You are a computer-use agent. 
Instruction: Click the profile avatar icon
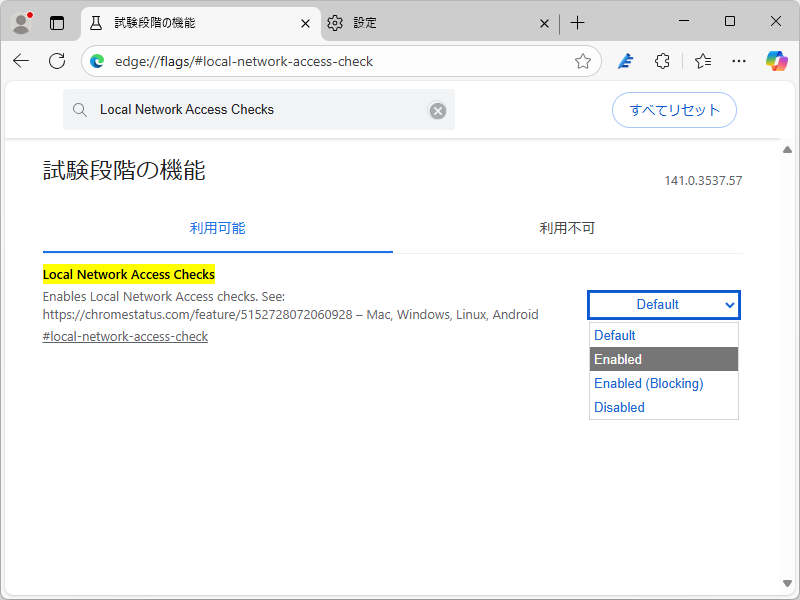(20, 23)
